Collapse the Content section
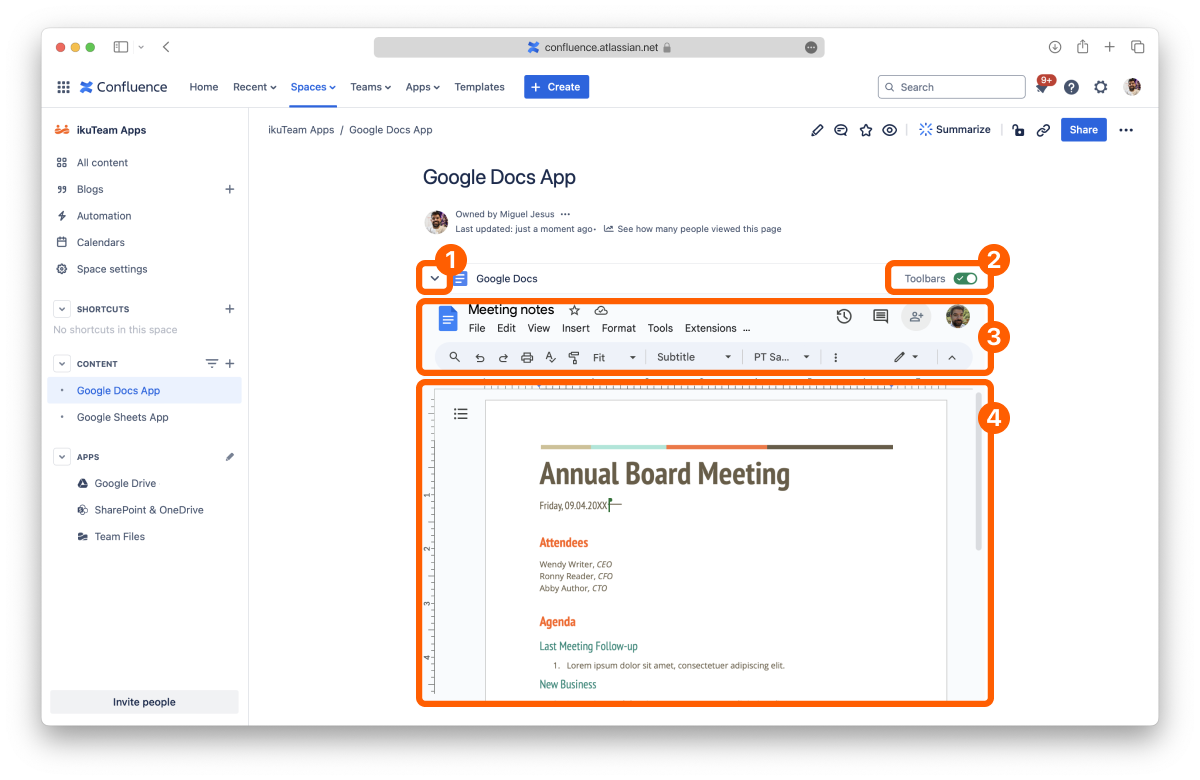1200x780 pixels. (x=62, y=364)
